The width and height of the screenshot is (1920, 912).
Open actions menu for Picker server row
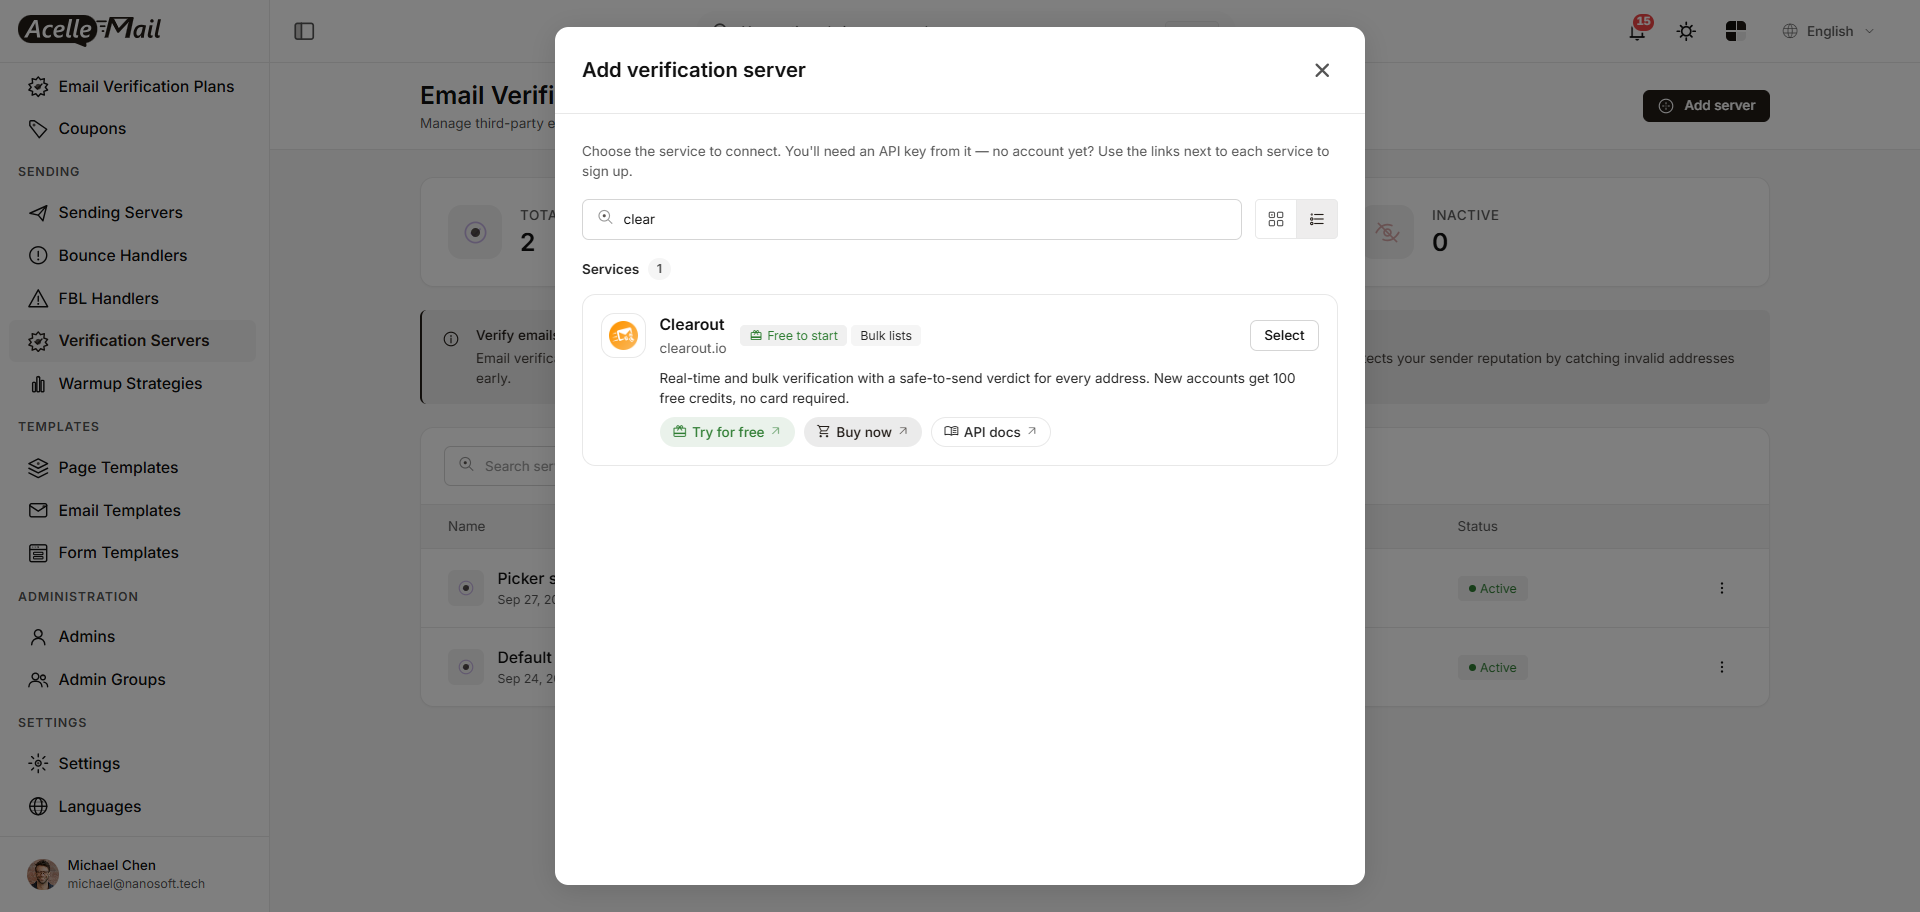tap(1721, 588)
